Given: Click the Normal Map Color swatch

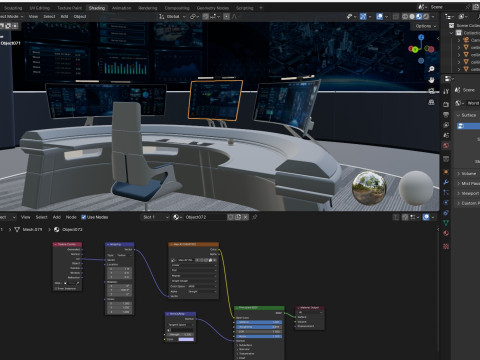Looking at the screenshot, I should (x=186, y=339).
